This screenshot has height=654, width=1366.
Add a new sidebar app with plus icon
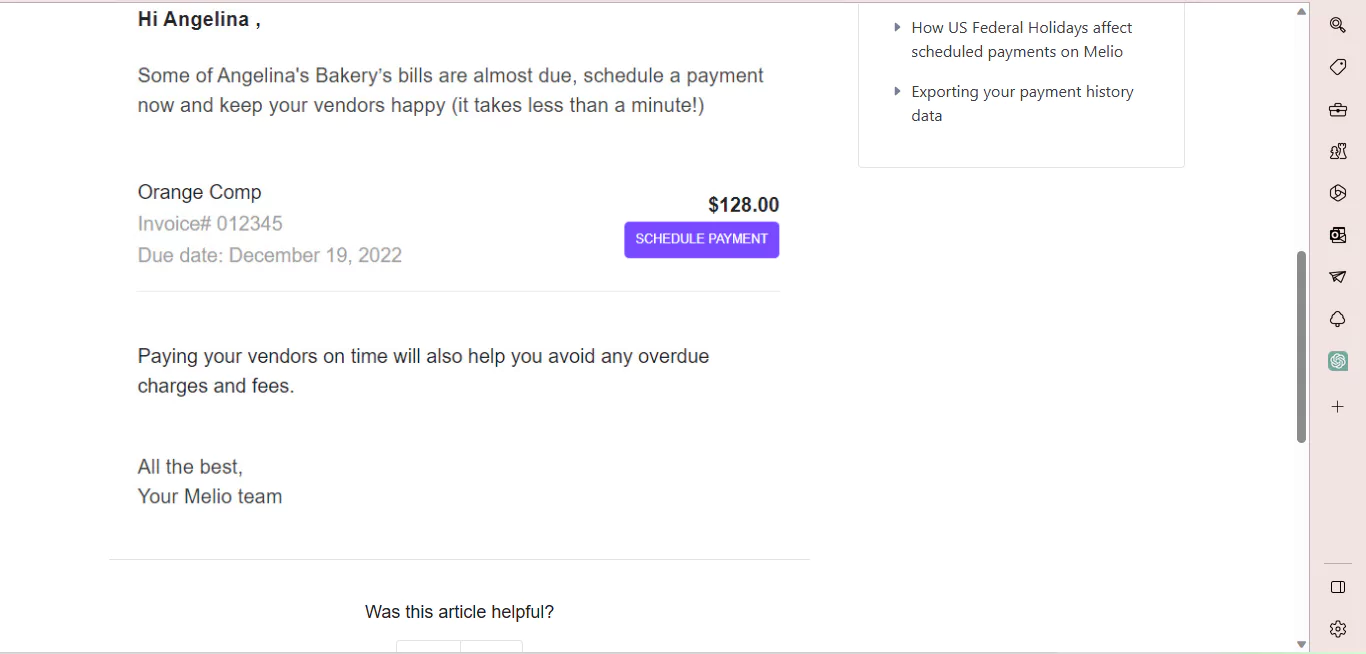pos(1338,407)
